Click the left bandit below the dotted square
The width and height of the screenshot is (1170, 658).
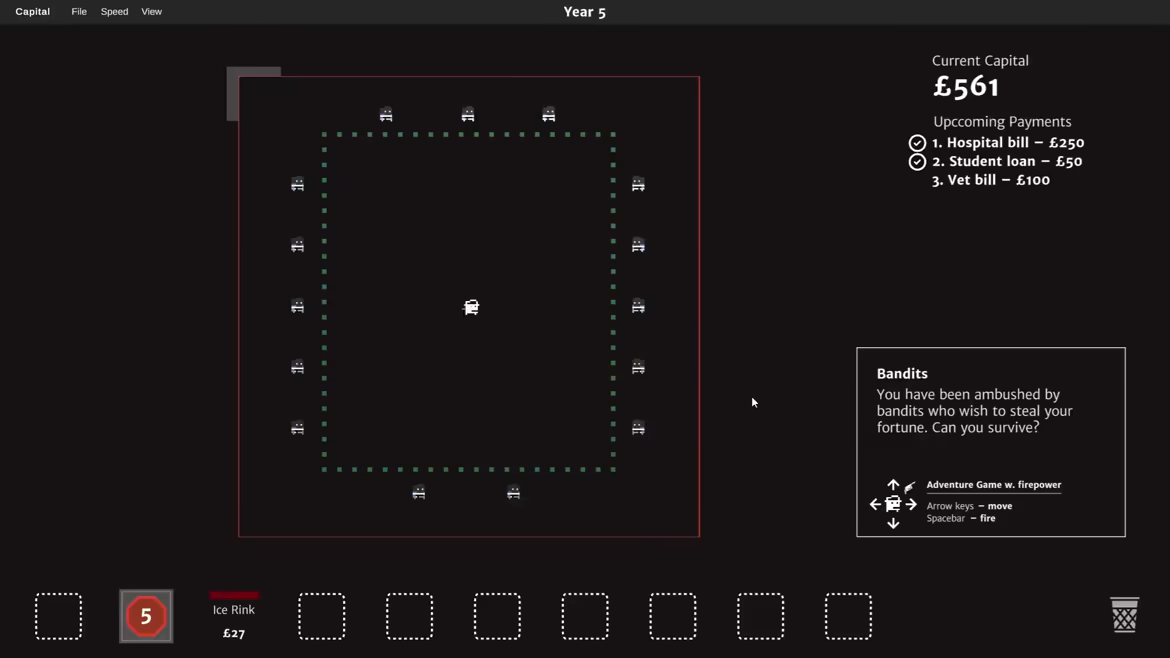(x=419, y=492)
